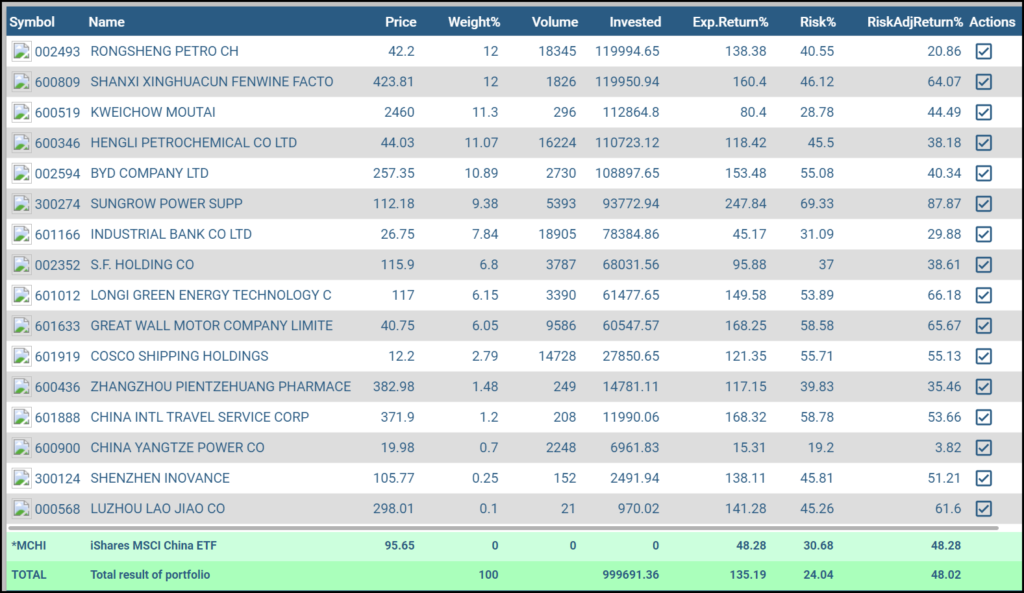
Task: Click the iShares MSCI China ETF name
Action: tap(153, 545)
